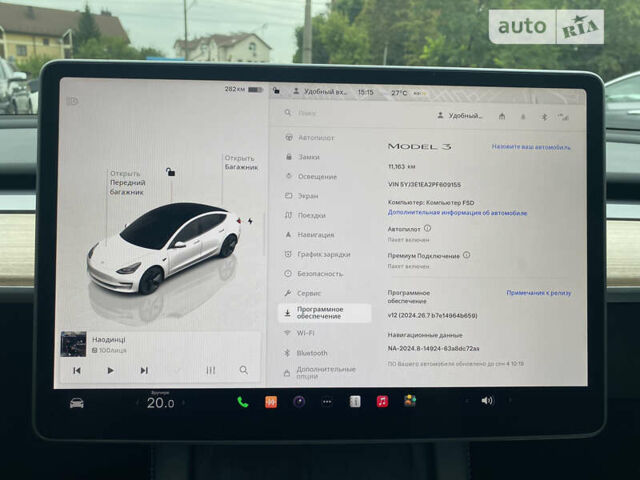Tap the software version v12 (2024.26.7) text
640x480 pixels.
432,315
